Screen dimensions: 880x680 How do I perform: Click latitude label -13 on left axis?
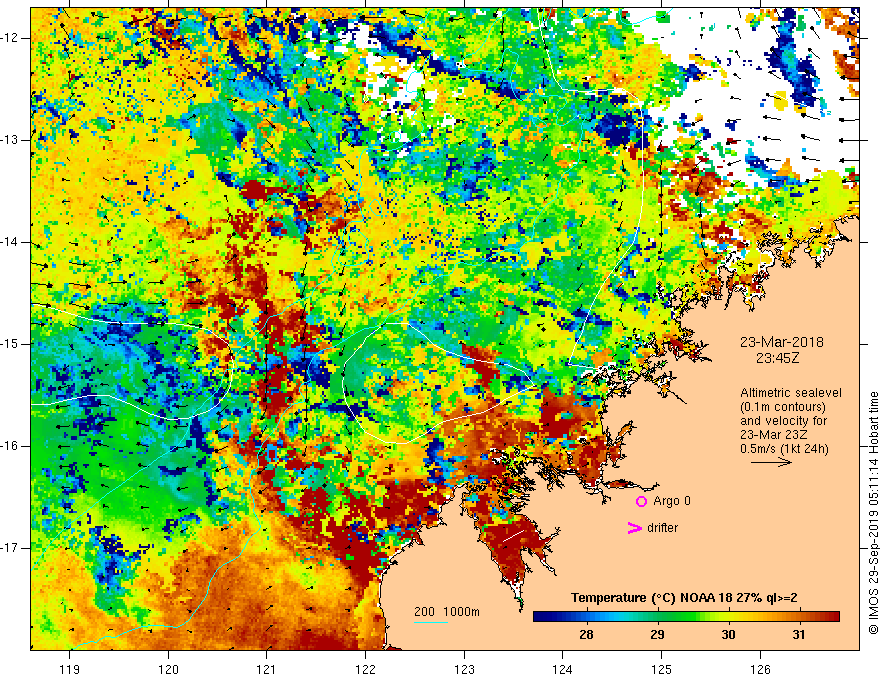tap(10, 140)
